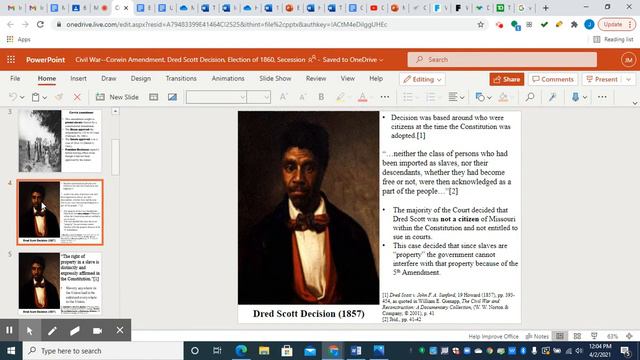This screenshot has height=360, width=640.
Task: Switch to the Design tab
Action: tap(141, 78)
